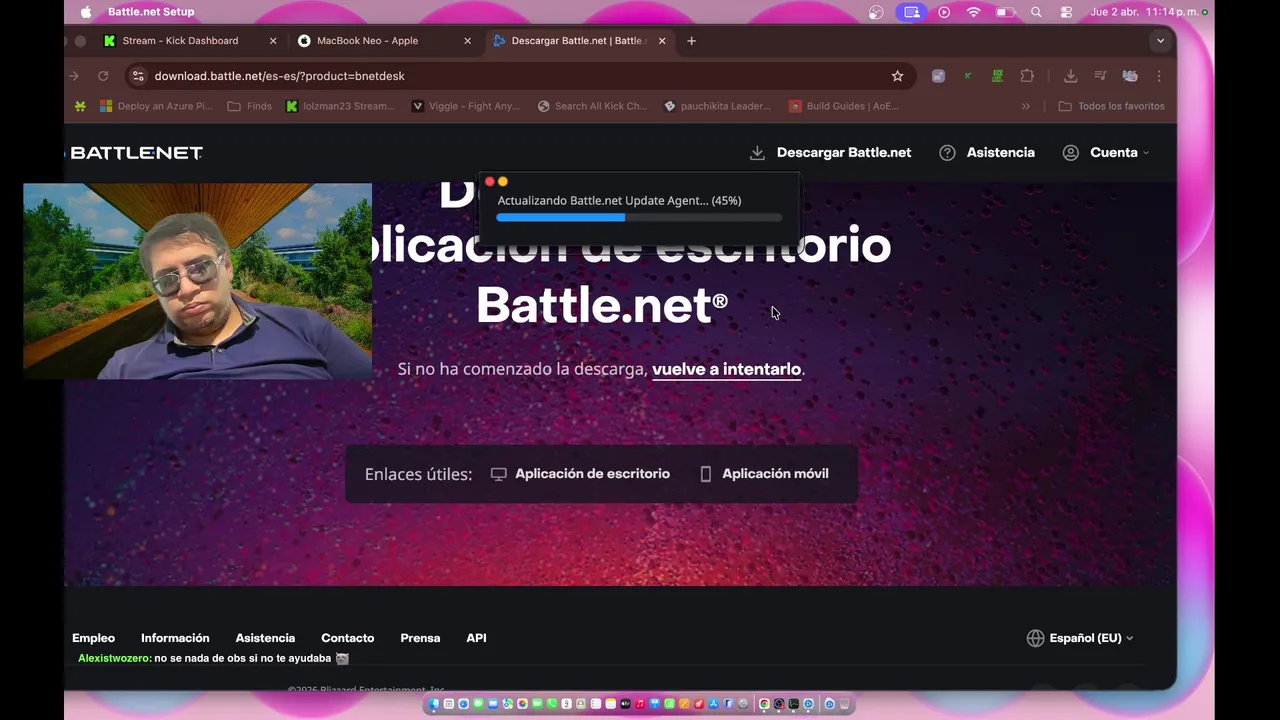
Task: Open the Deploy an Azure Pi... bookmark
Action: pyautogui.click(x=156, y=106)
